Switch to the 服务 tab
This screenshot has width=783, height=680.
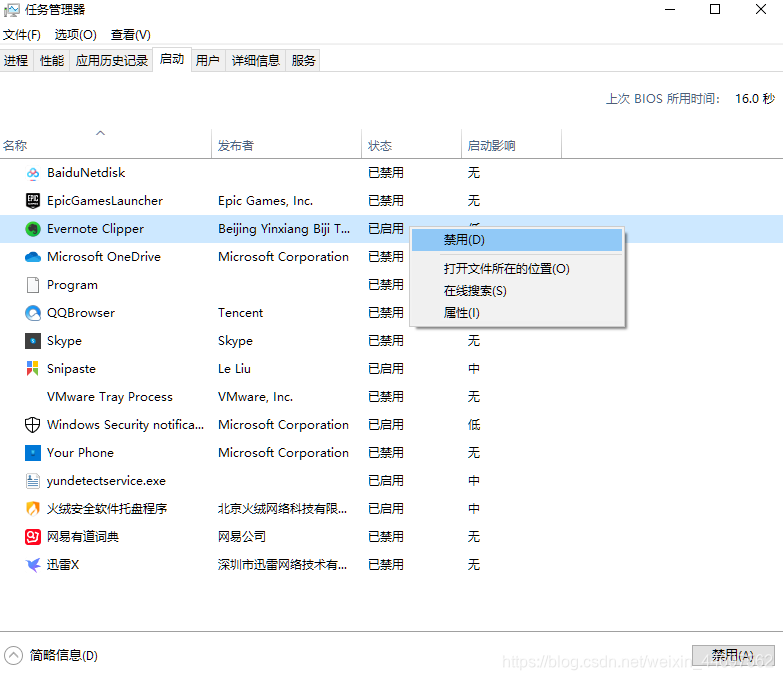click(304, 60)
